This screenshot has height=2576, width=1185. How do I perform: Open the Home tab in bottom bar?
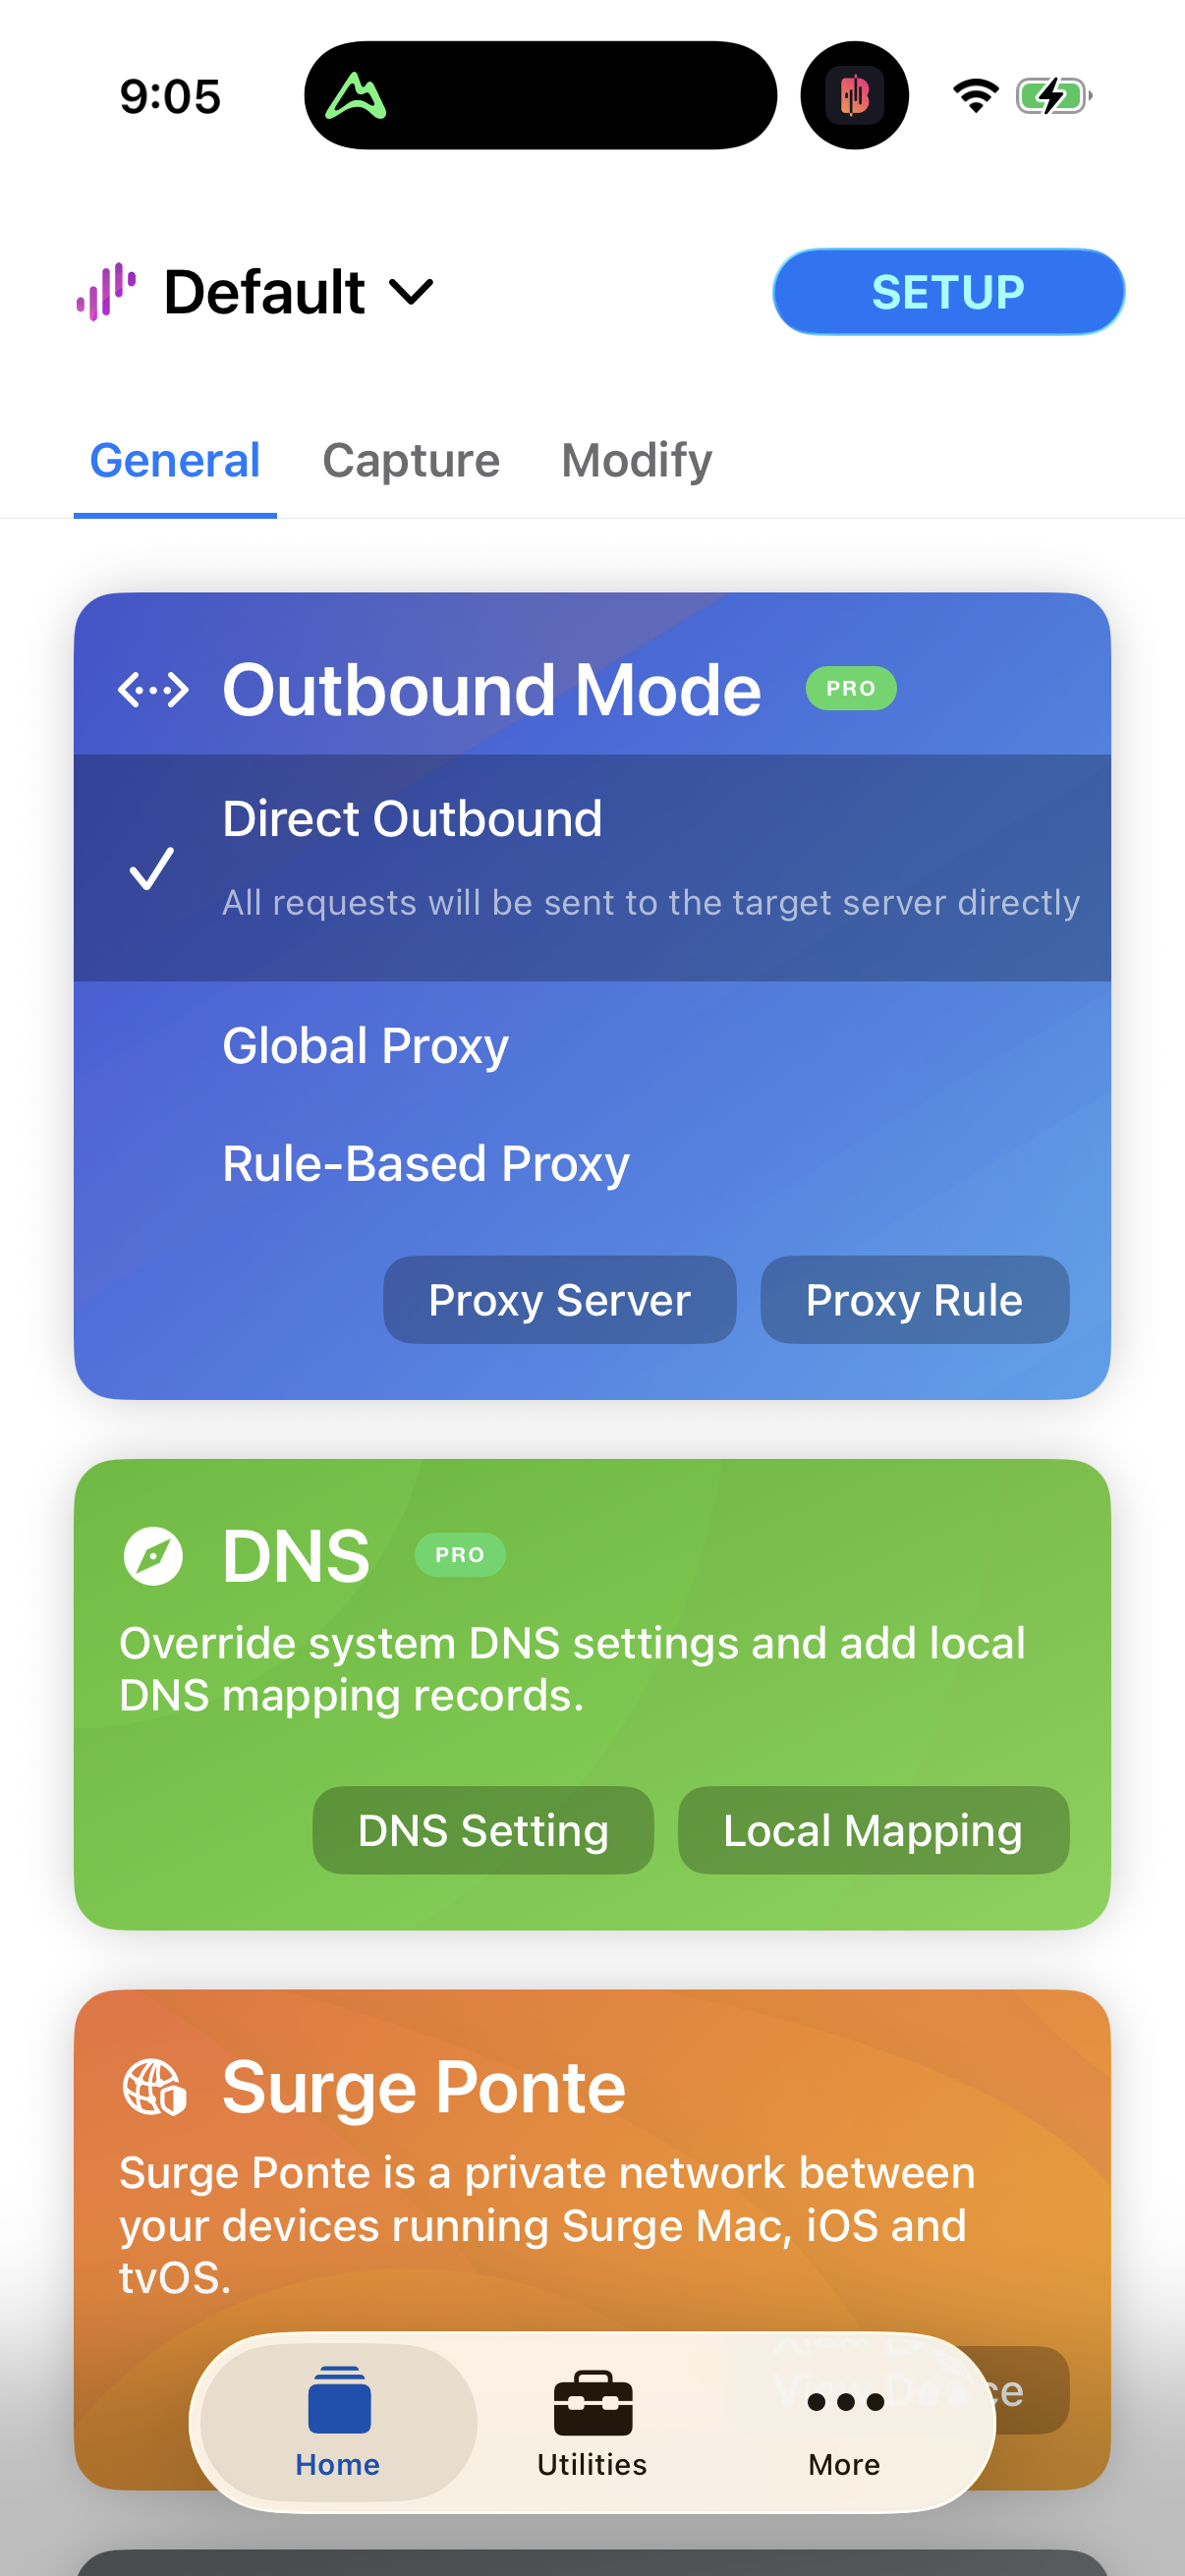(x=338, y=2423)
